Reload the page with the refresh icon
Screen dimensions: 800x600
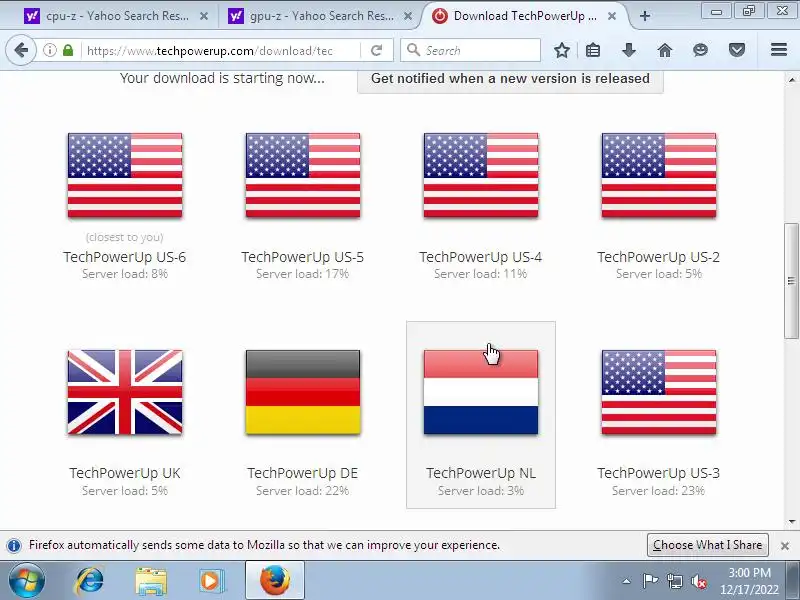click(377, 50)
